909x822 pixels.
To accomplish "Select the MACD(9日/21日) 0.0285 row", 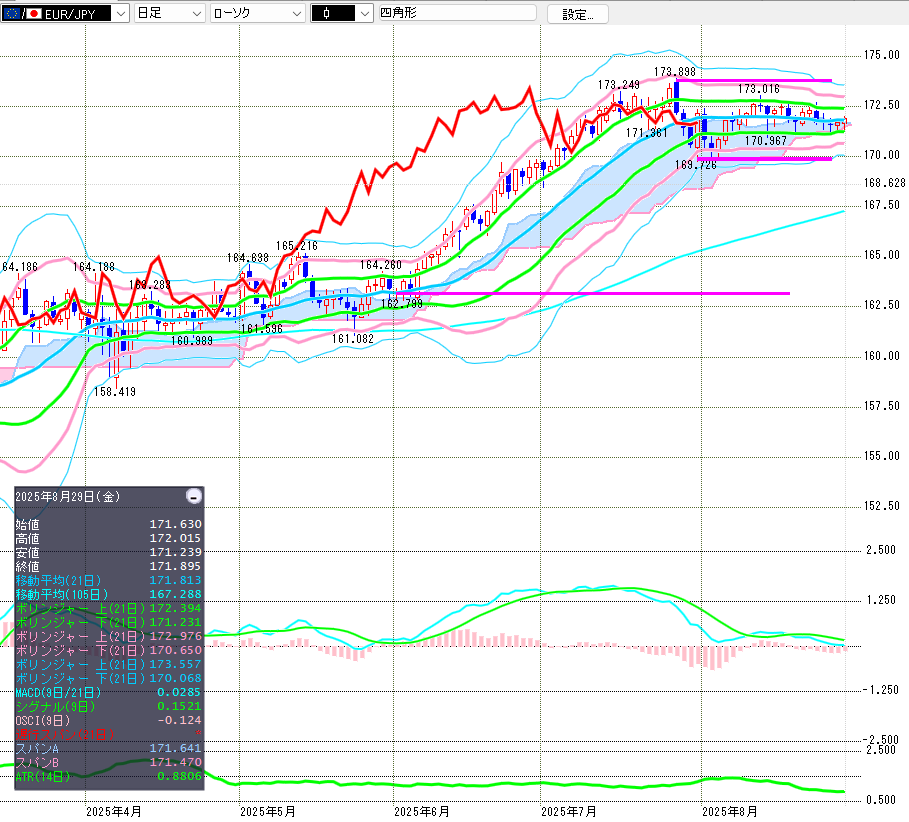I will [x=109, y=692].
